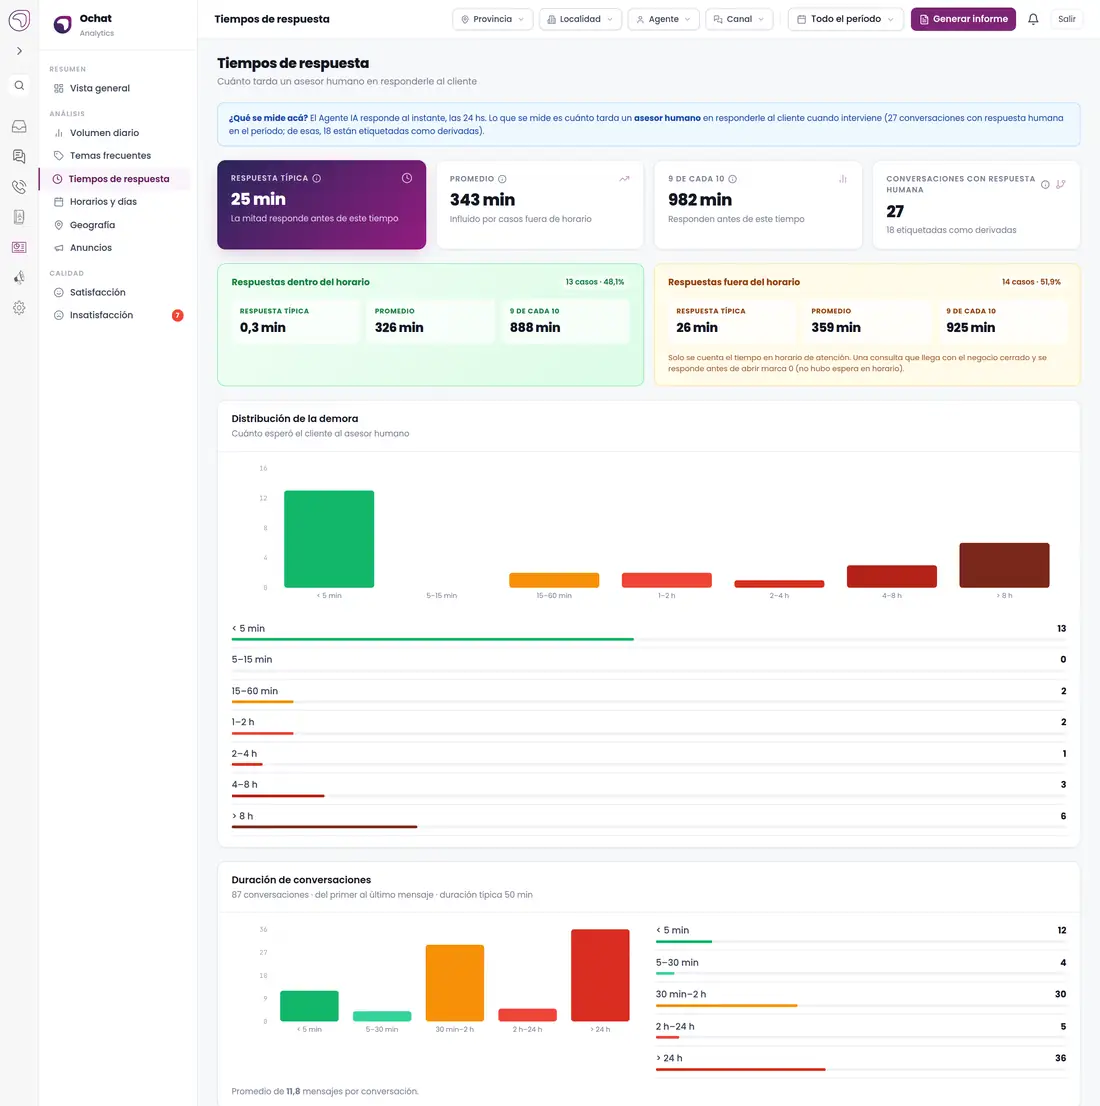Expand the left rail with the chevron arrow
The width and height of the screenshot is (1100, 1106).
[x=19, y=51]
